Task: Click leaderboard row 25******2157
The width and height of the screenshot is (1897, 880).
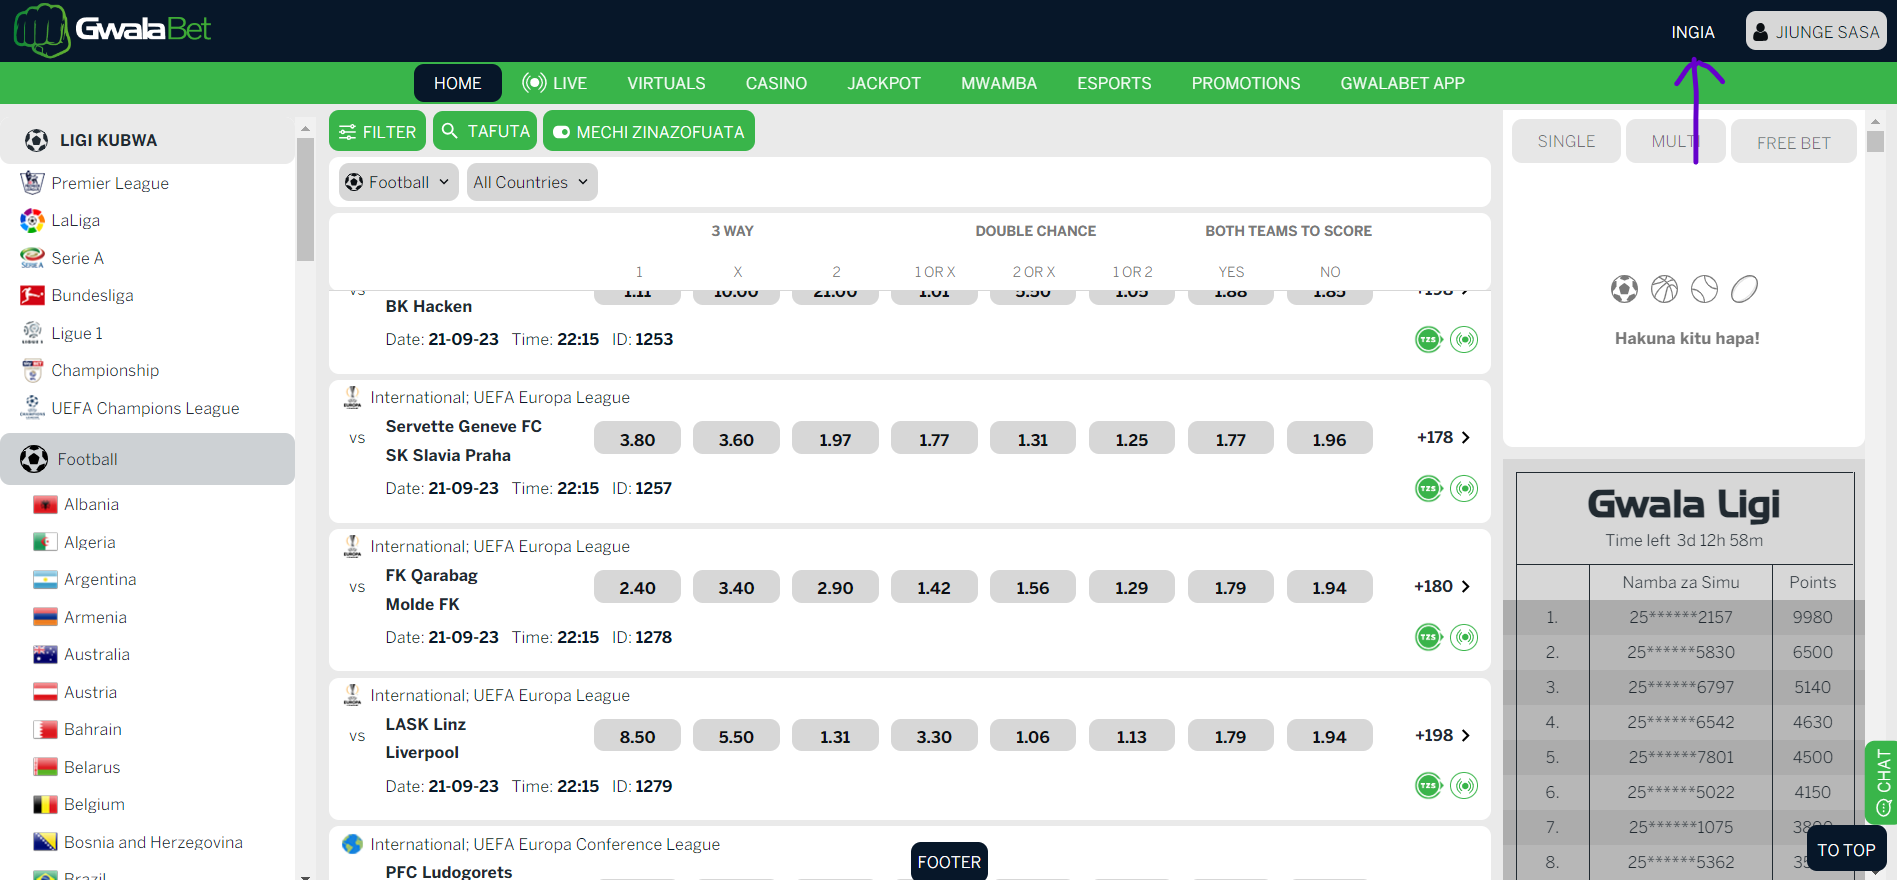Action: tap(1684, 617)
